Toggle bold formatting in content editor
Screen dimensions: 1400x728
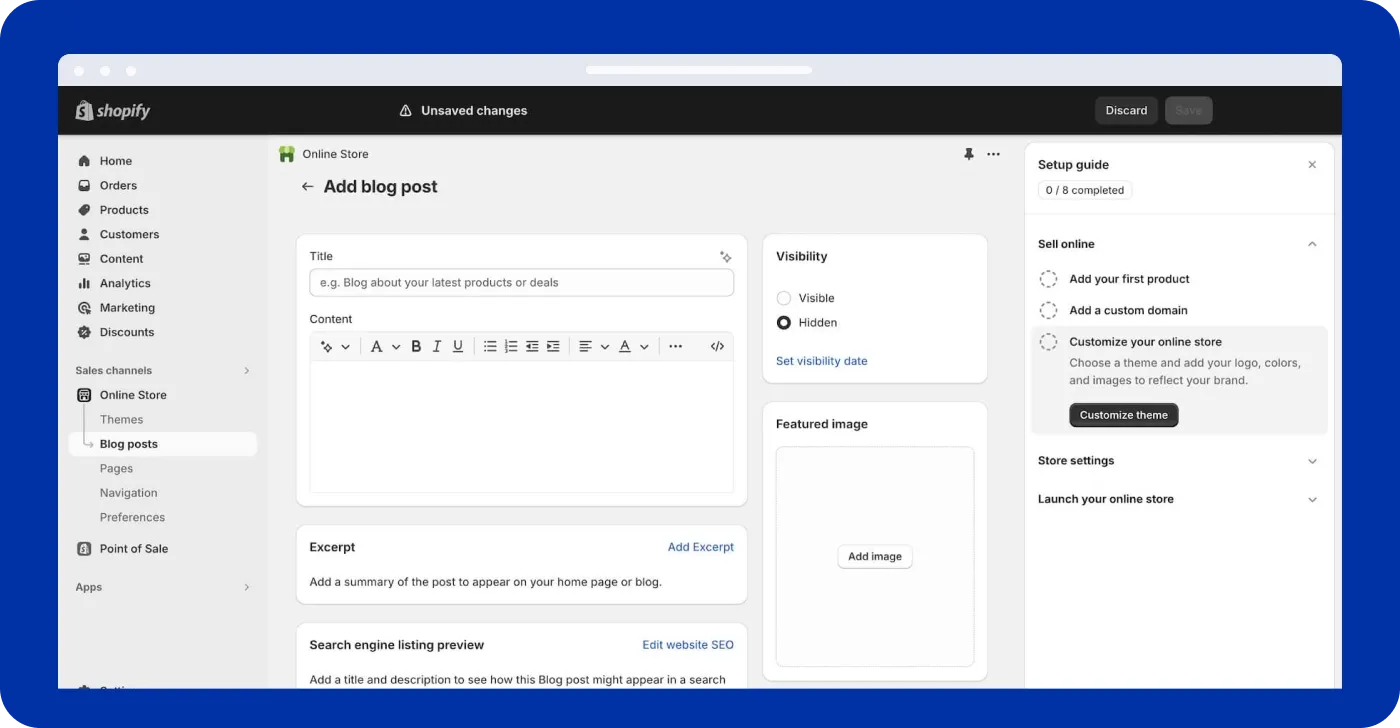point(416,346)
